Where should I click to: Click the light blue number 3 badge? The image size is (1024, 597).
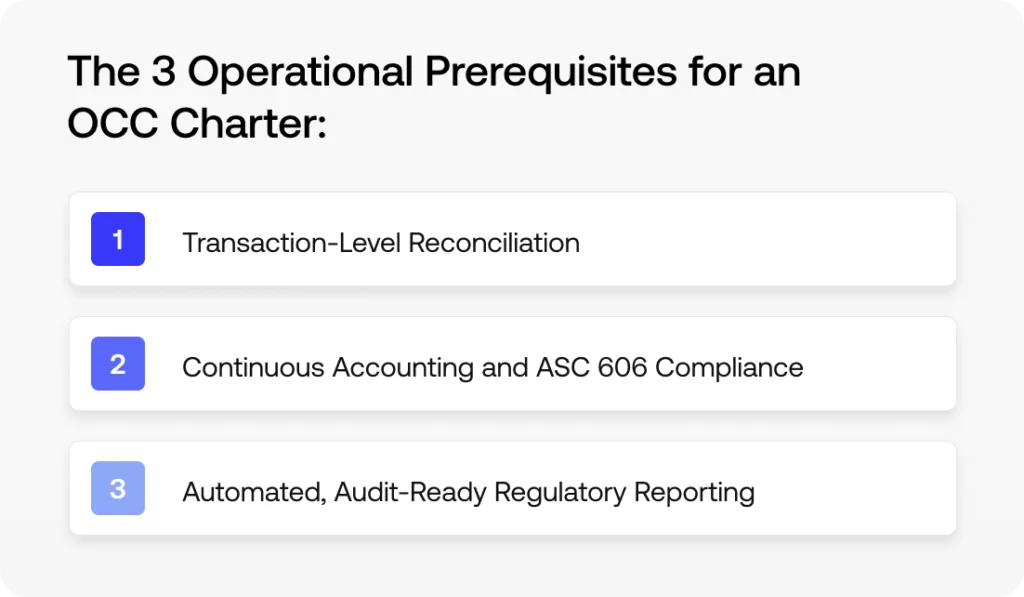pyautogui.click(x=118, y=488)
